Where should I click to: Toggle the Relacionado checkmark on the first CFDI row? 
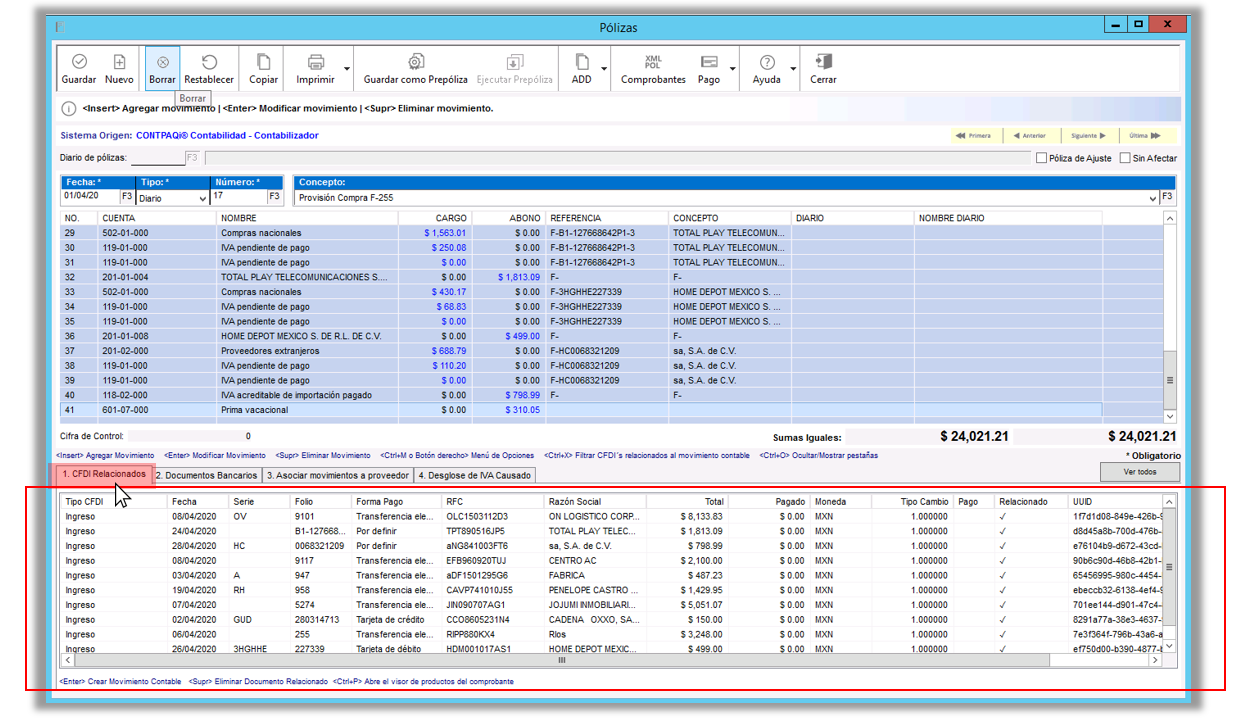1003,516
